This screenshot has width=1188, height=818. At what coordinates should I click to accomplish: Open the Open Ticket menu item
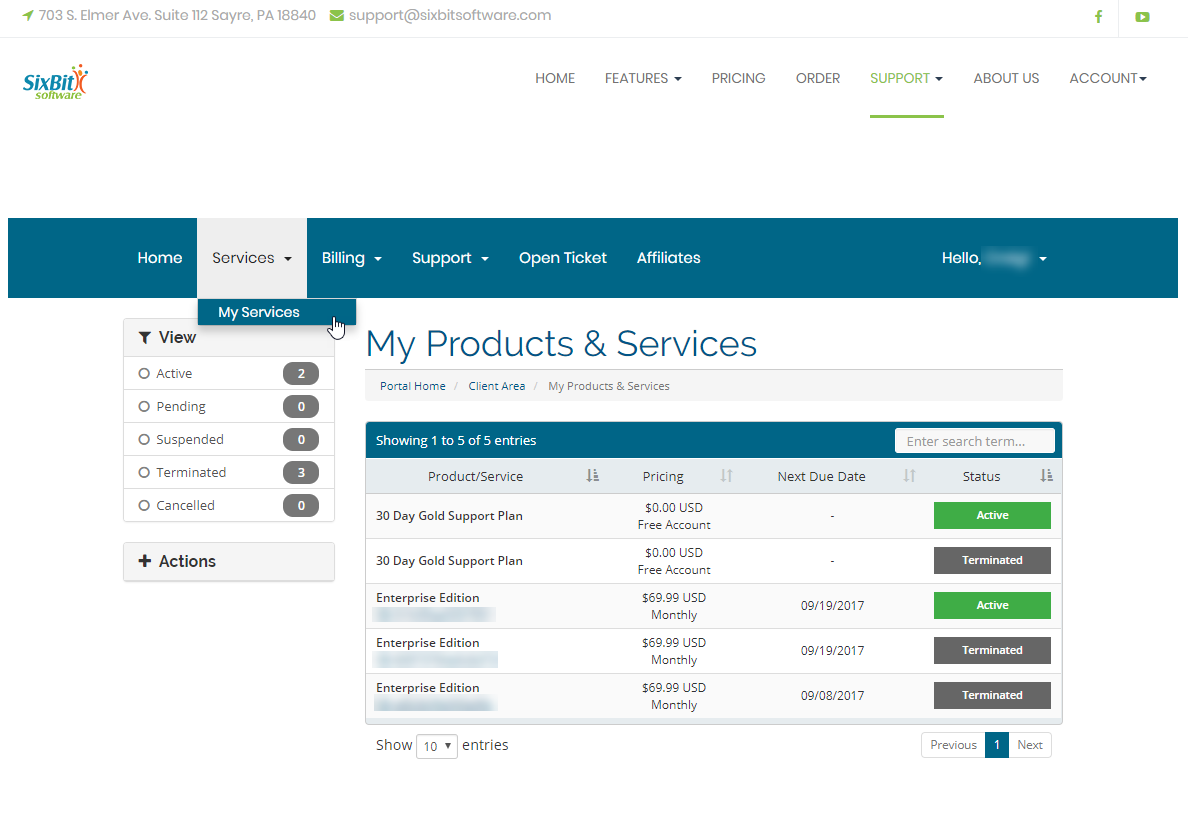(563, 258)
